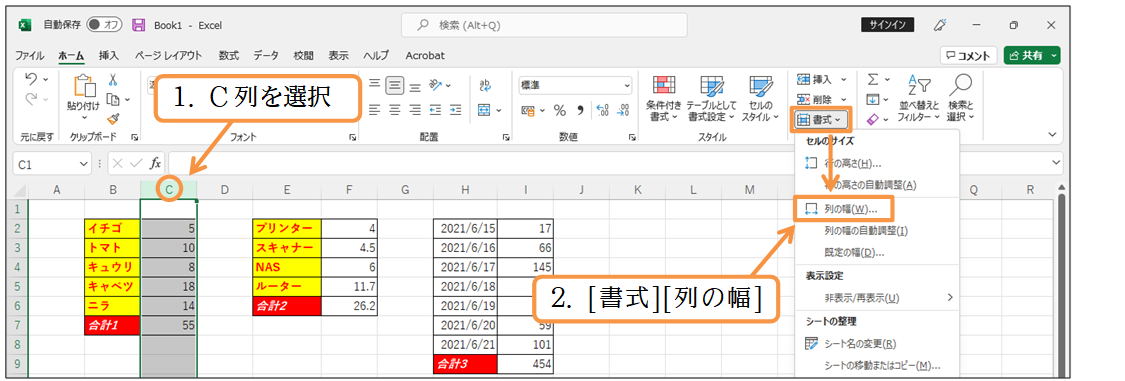1125x381 pixels.
Task: Open the Share (共有) dropdown arrow
Action: click(1053, 55)
